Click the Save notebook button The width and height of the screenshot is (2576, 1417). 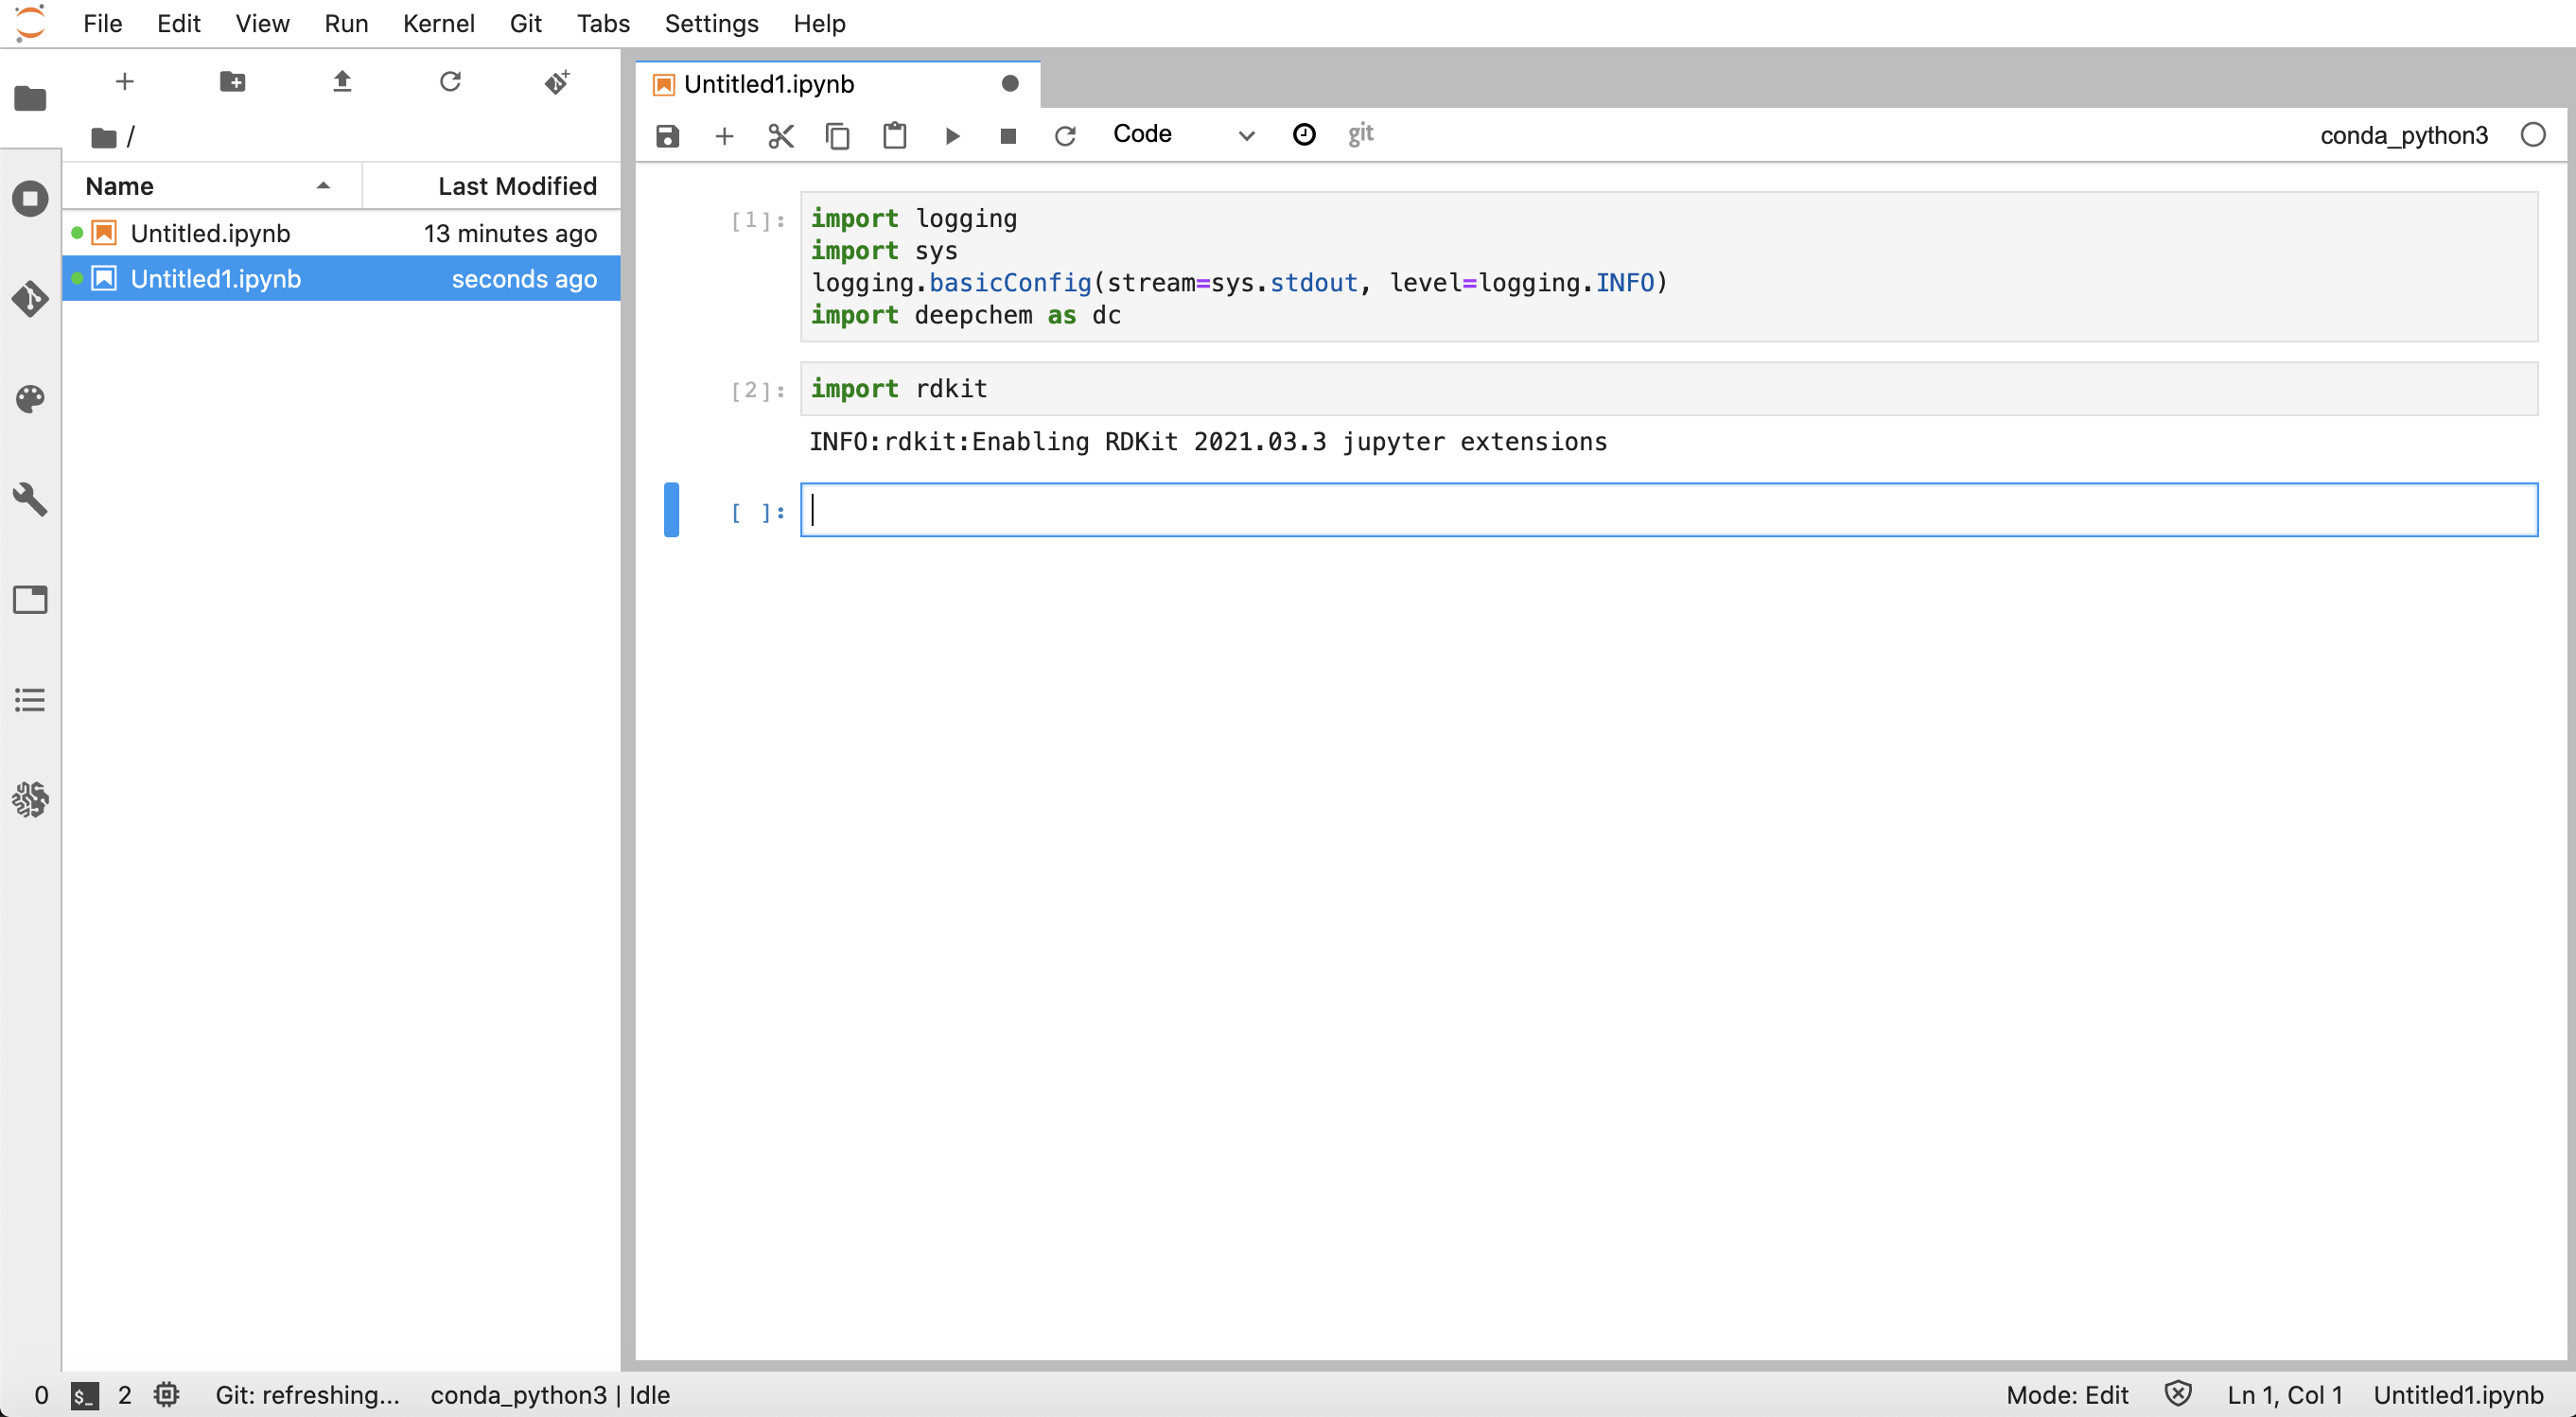[667, 134]
